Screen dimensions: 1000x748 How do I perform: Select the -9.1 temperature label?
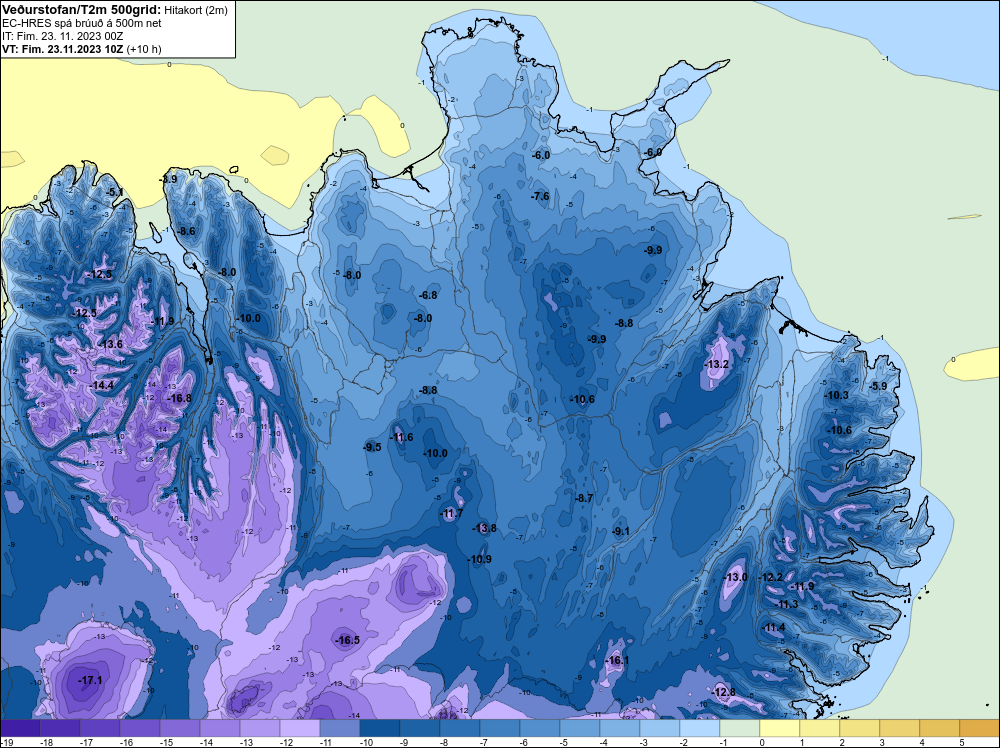621,532
